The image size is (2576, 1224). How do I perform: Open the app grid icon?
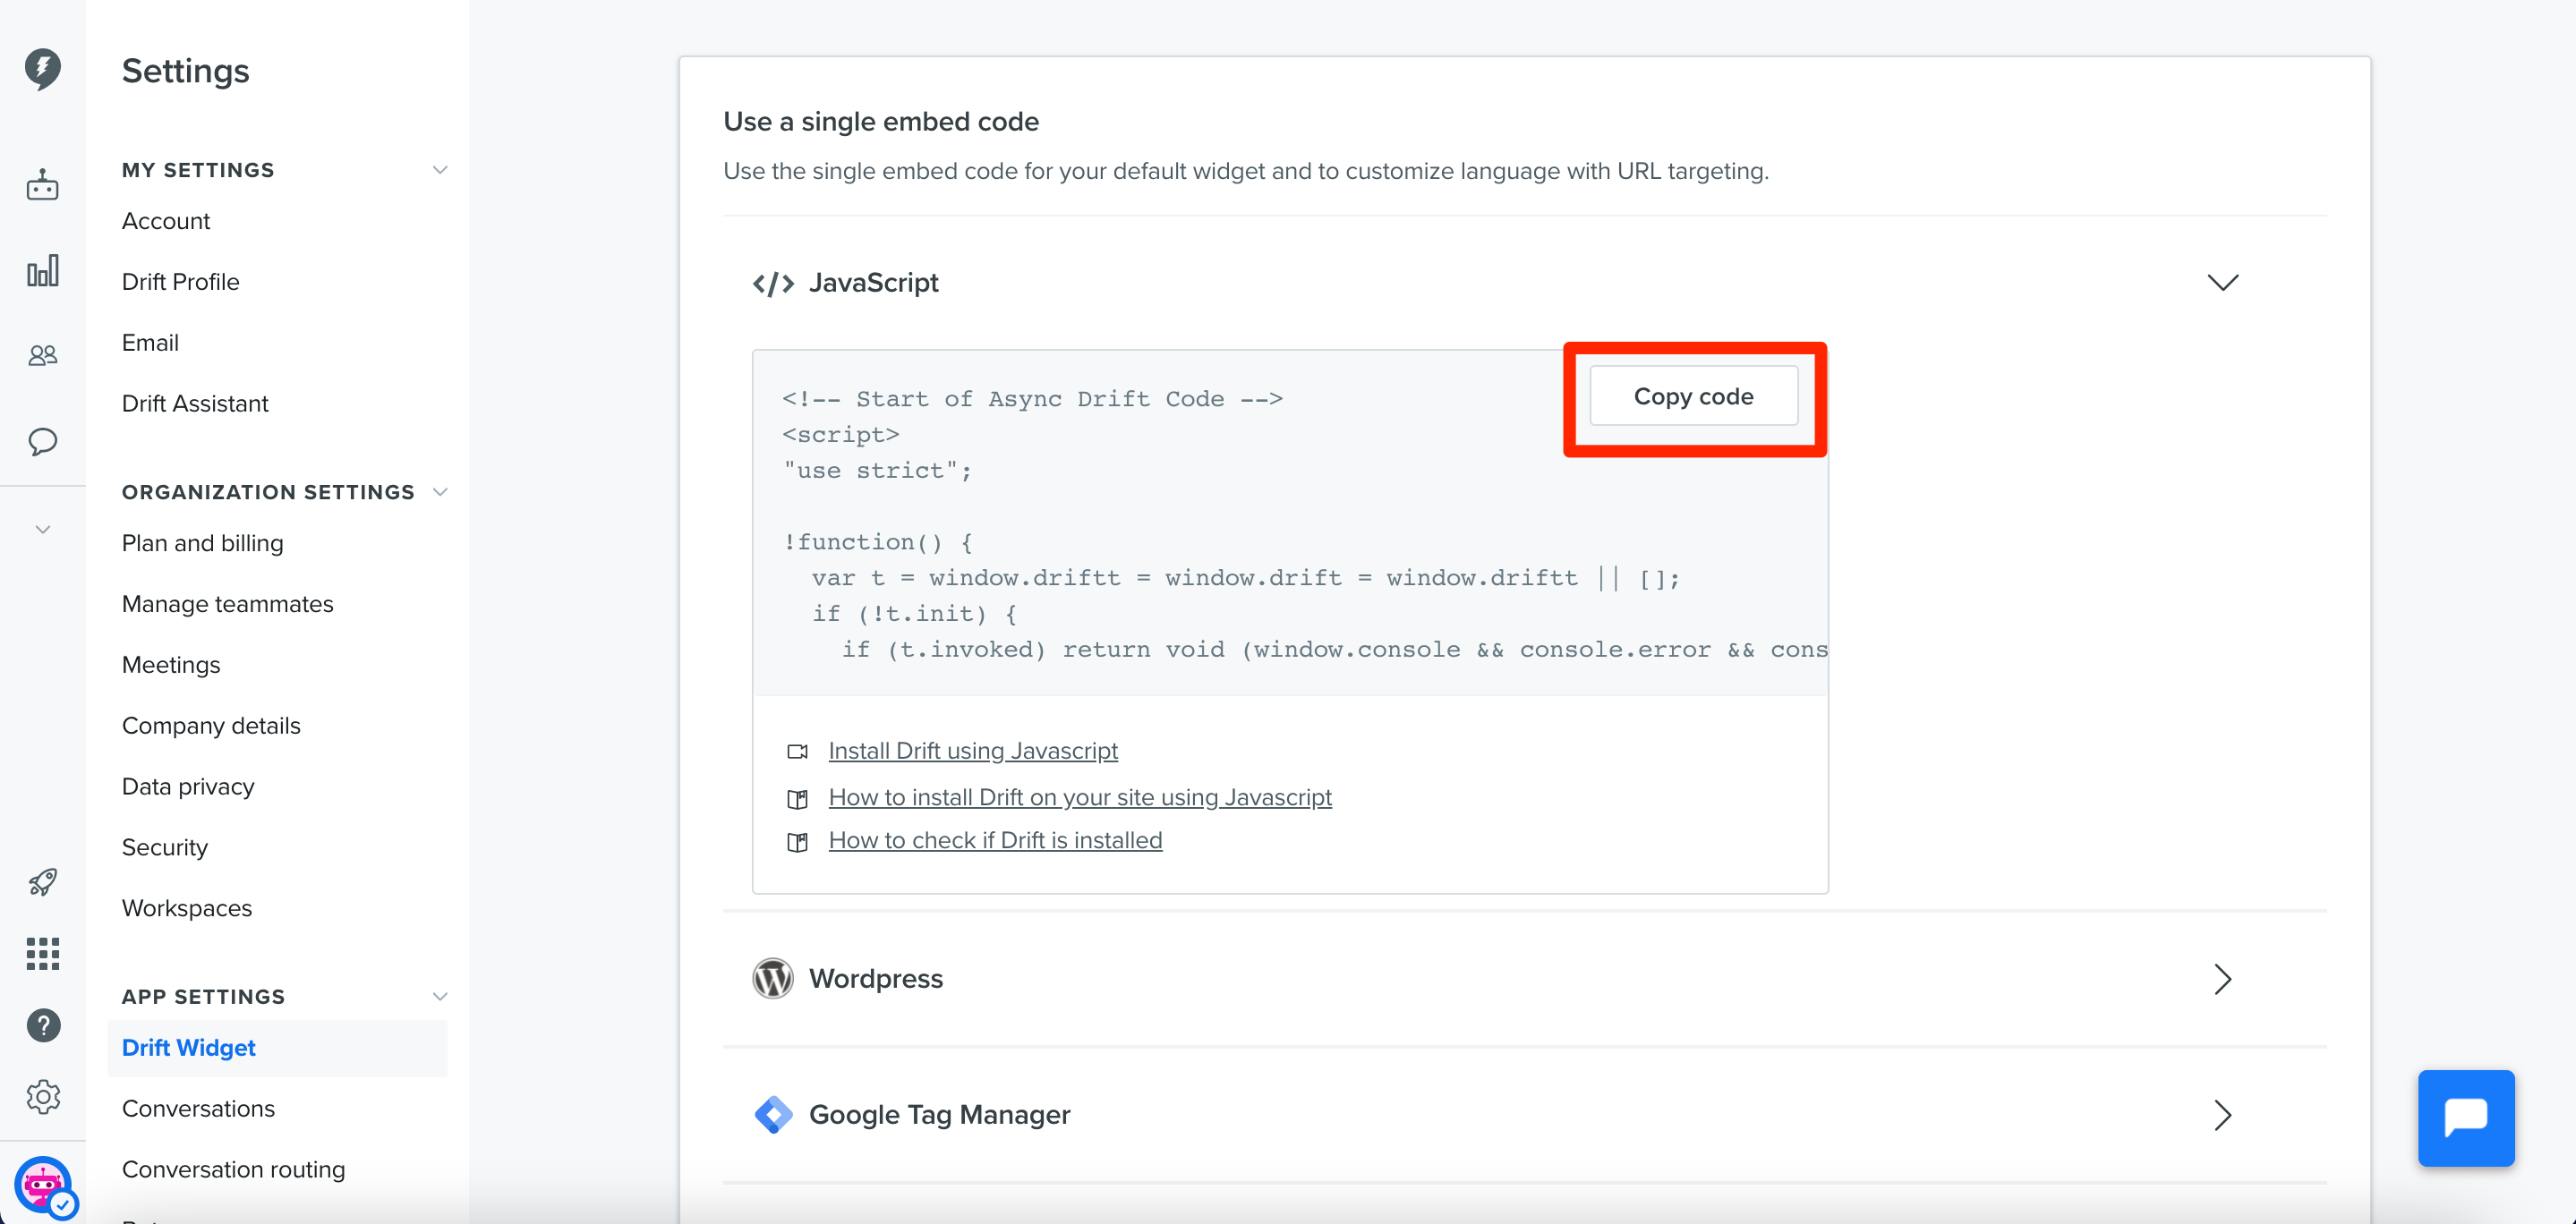42,953
